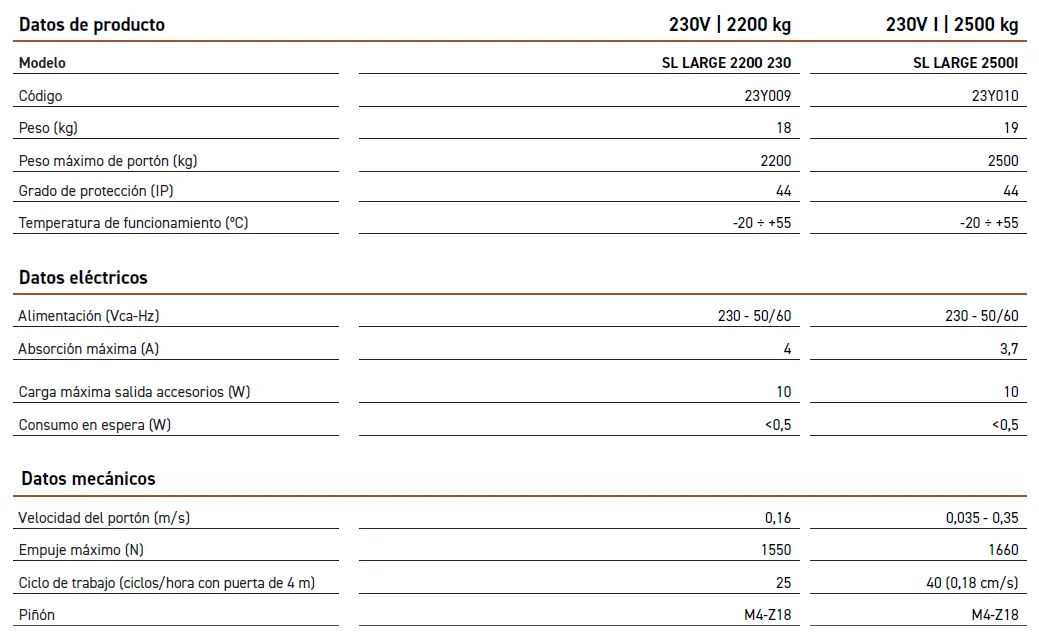Click the 'Datos mecánicos' section heading
Viewport: 1039px width, 637px height.
pos(88,479)
